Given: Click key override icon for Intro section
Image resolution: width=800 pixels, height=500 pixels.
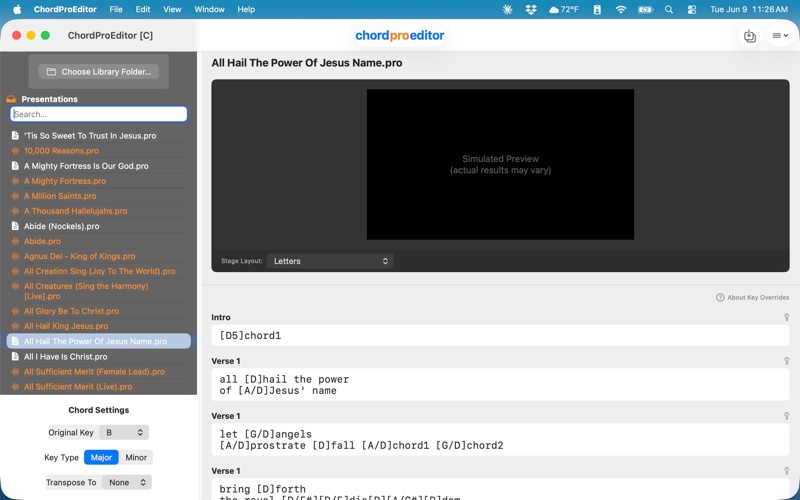Looking at the screenshot, I should coord(786,317).
